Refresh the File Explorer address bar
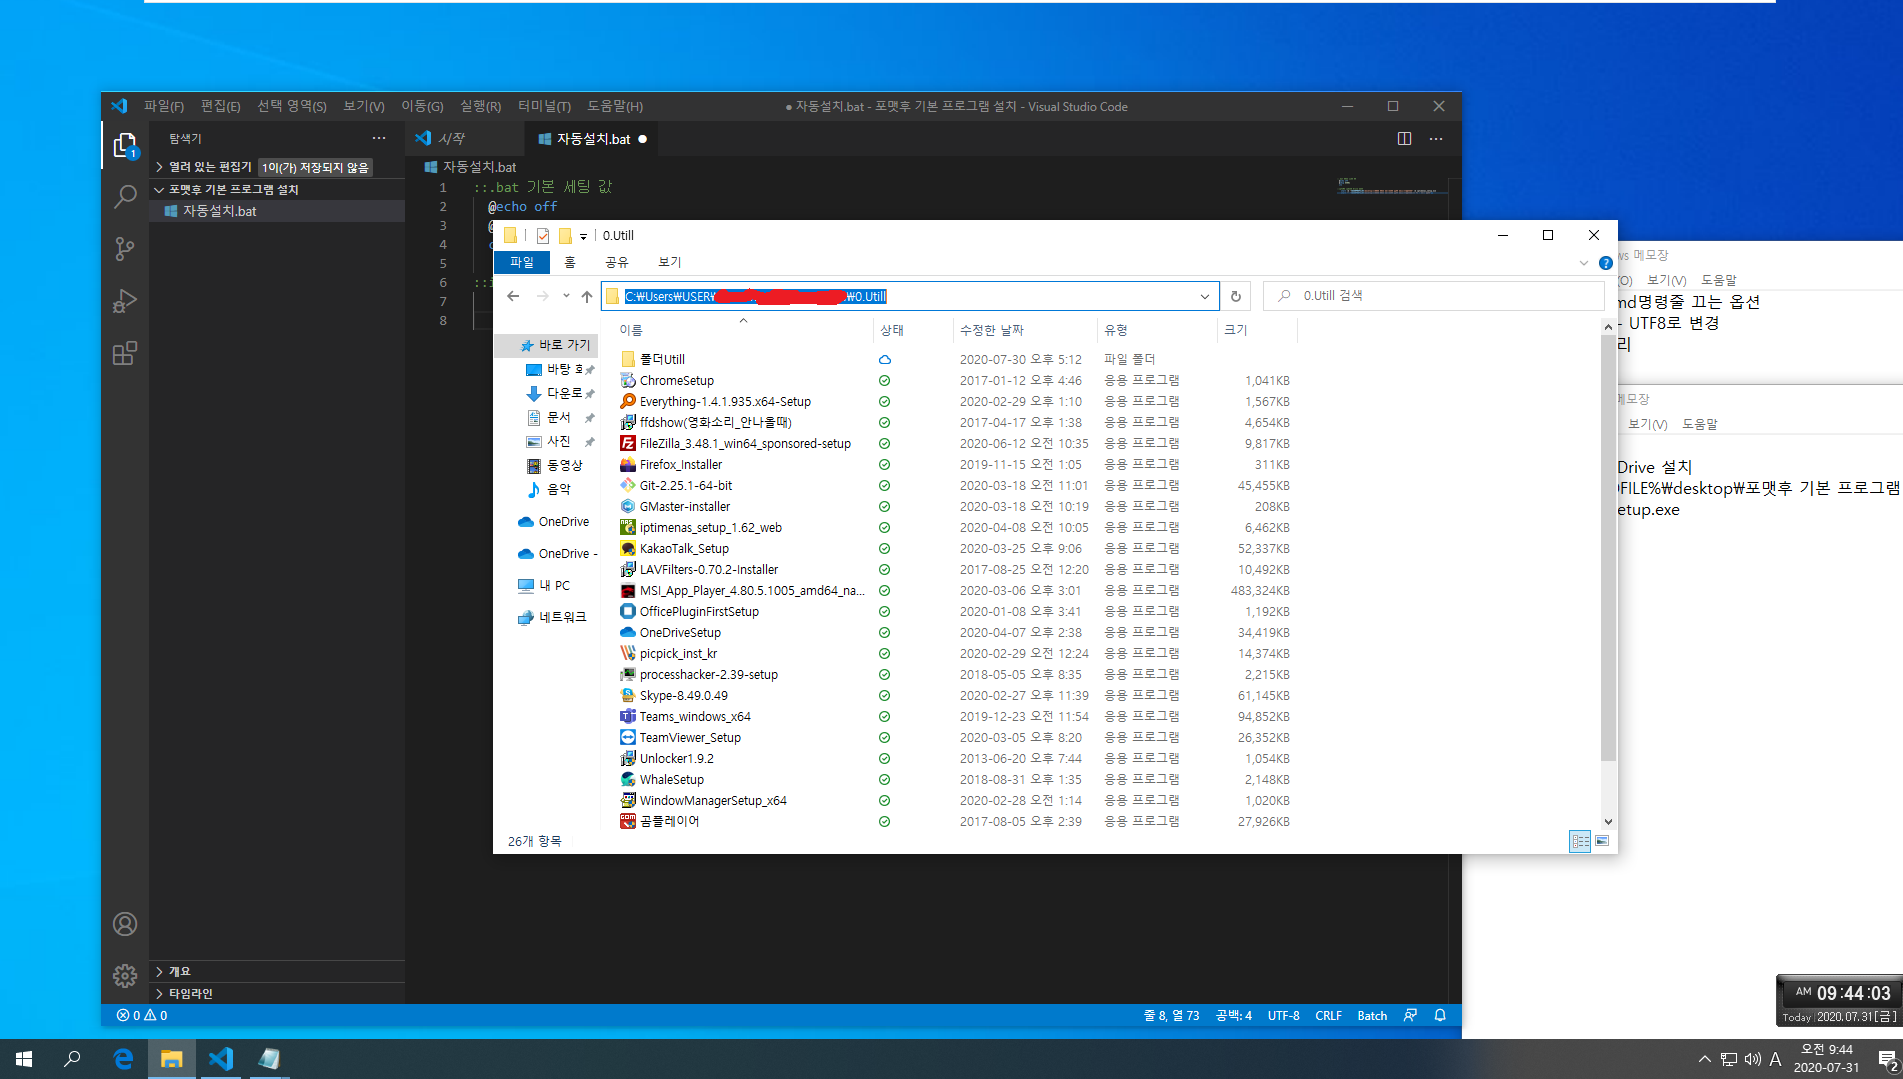Viewport: 1903px width, 1079px height. (1236, 296)
